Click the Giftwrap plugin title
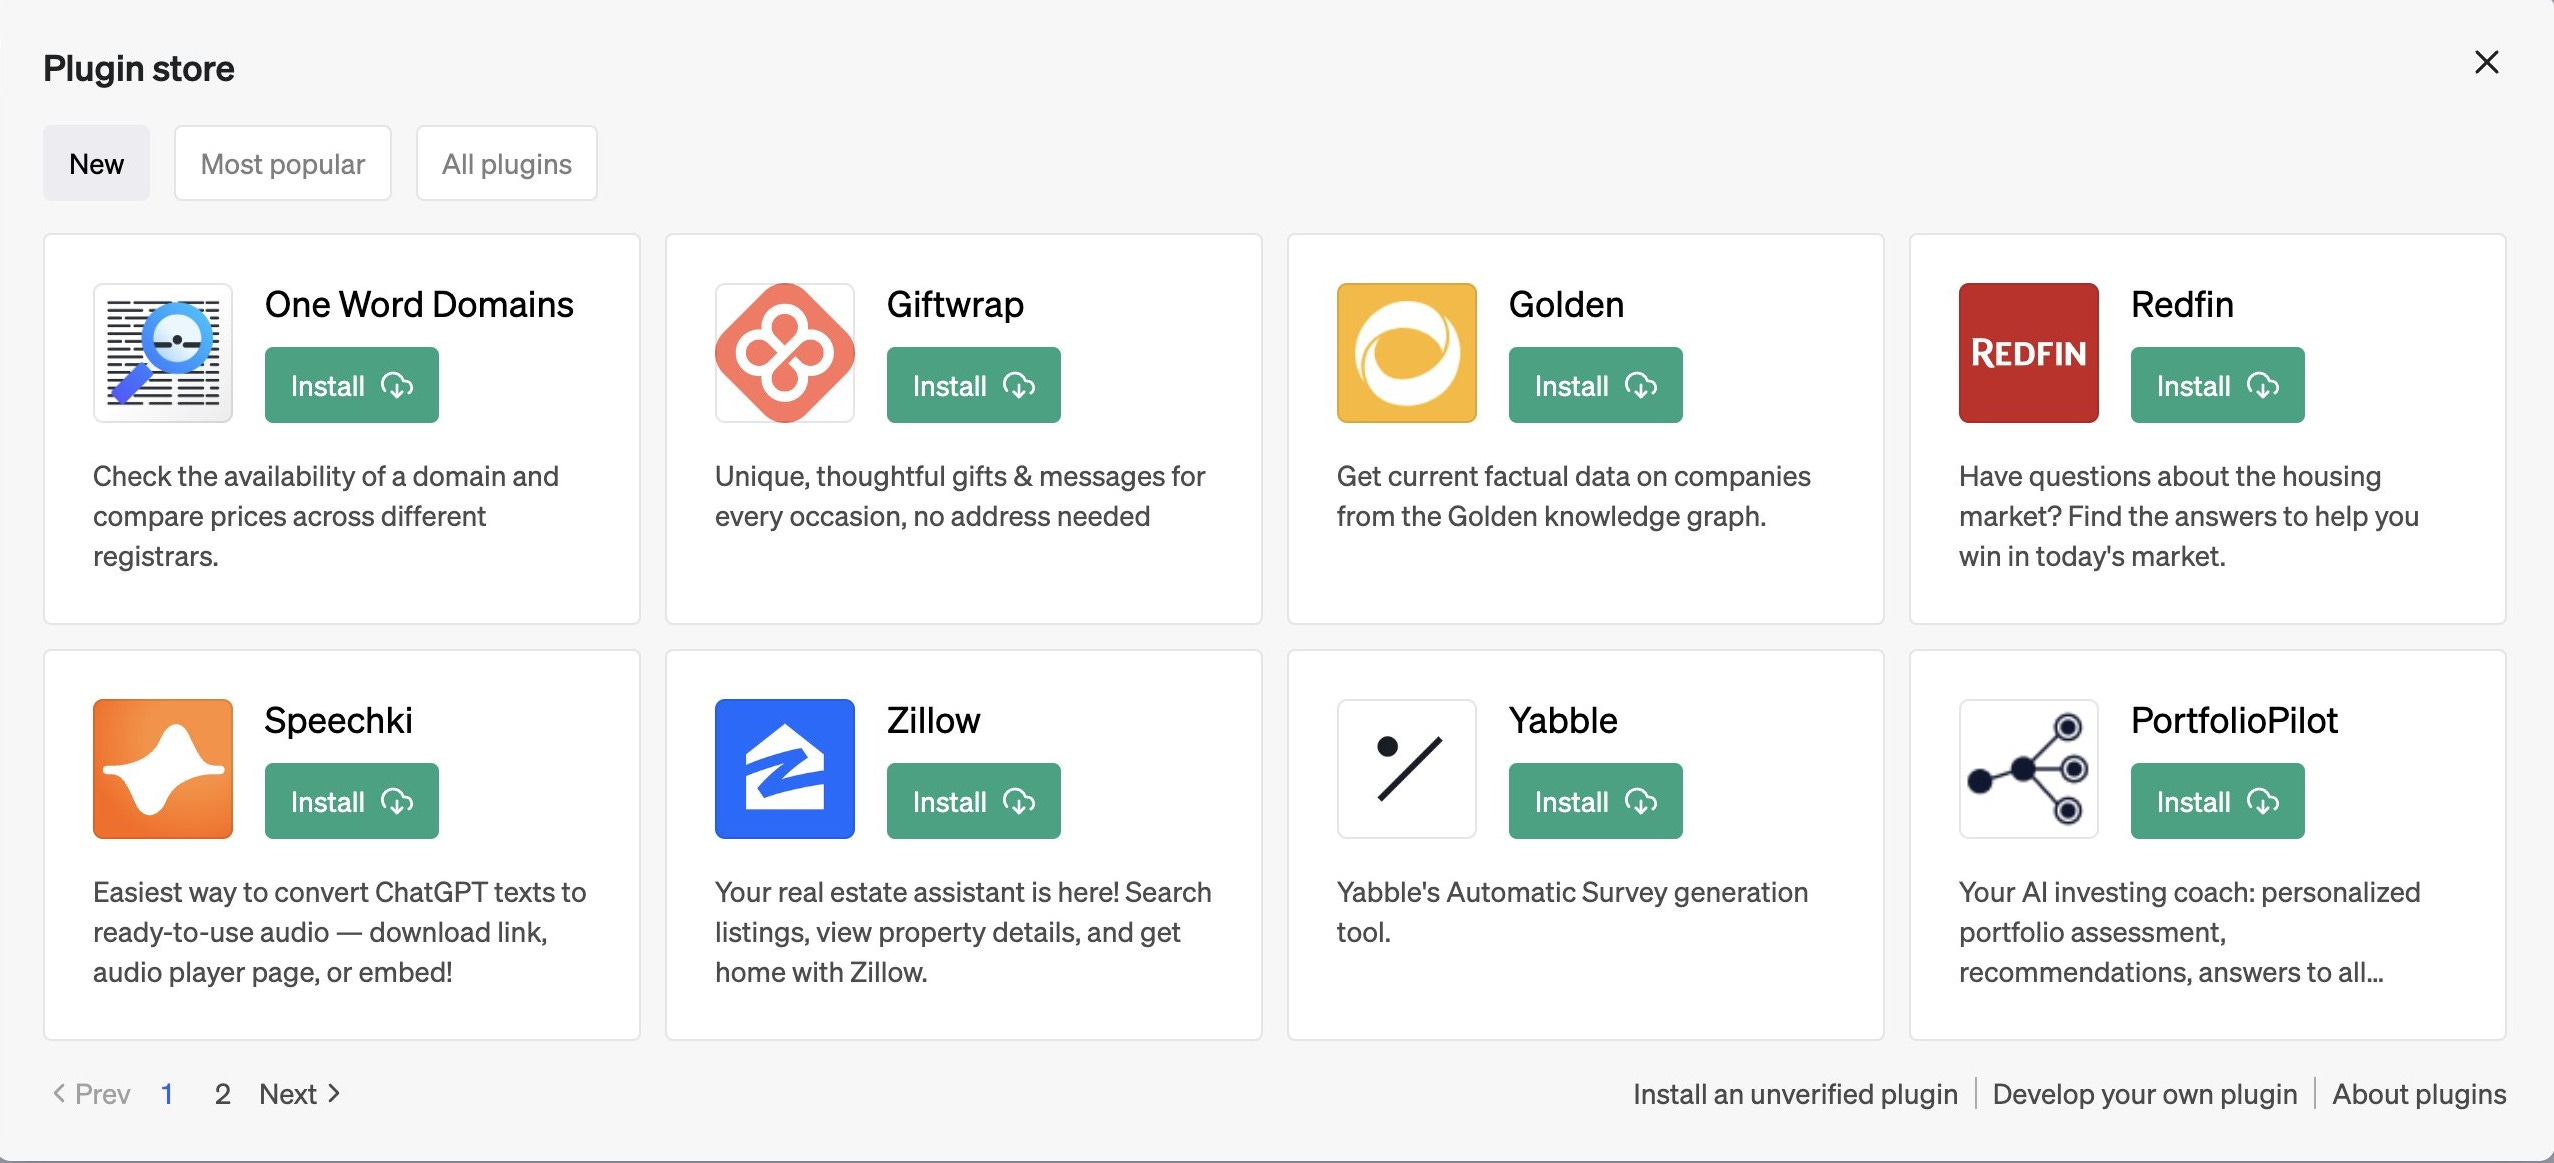Viewport: 2554px width, 1163px height. [955, 304]
